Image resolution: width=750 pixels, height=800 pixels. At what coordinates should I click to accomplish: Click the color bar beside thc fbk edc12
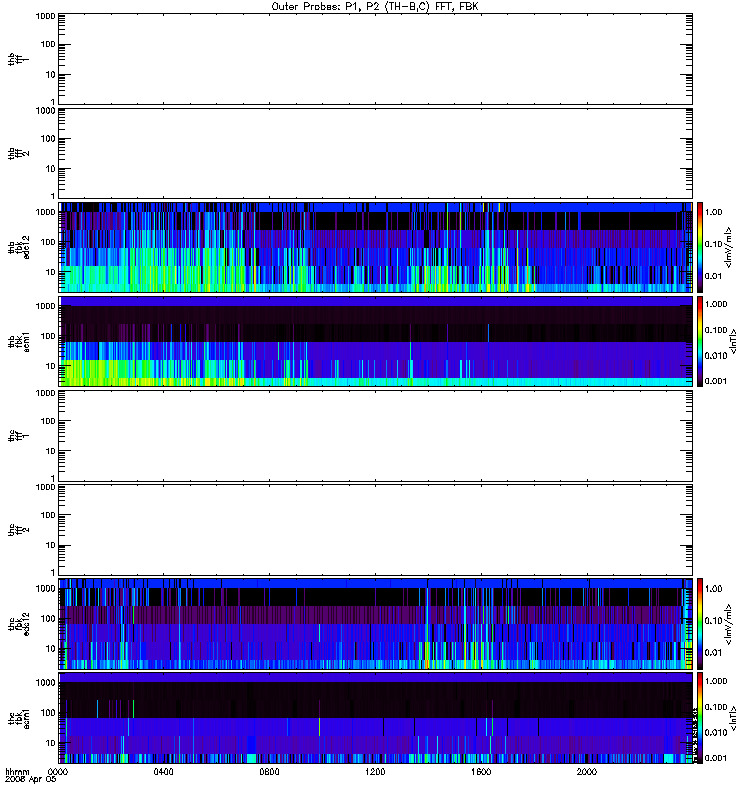[x=700, y=624]
